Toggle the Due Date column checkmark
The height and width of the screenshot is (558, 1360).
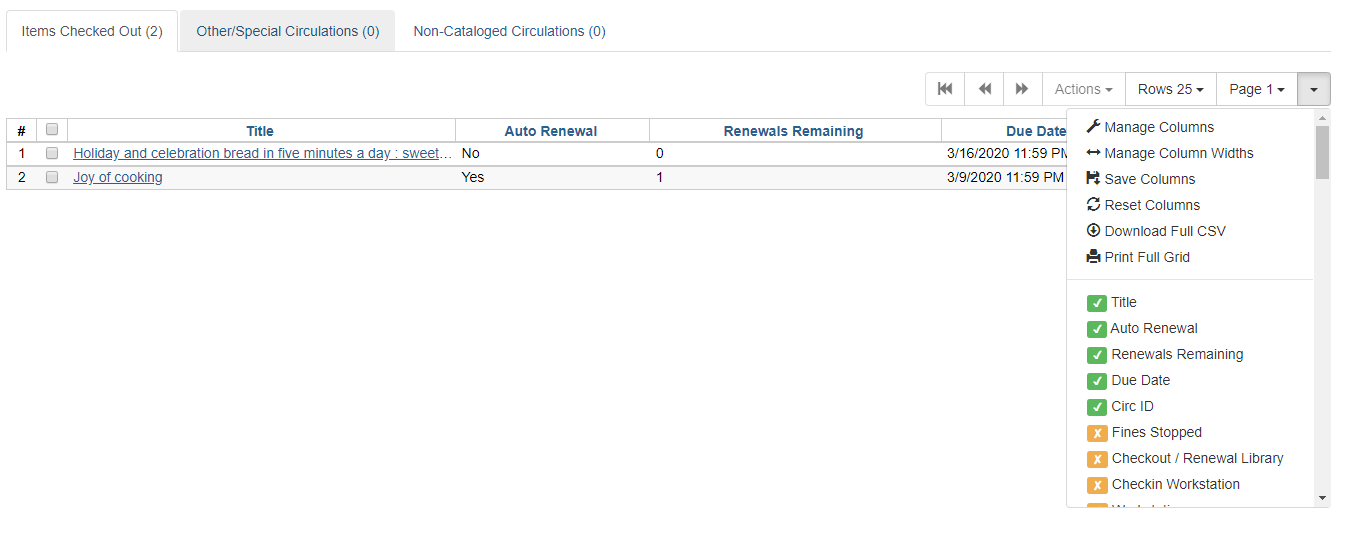pyautogui.click(x=1097, y=380)
